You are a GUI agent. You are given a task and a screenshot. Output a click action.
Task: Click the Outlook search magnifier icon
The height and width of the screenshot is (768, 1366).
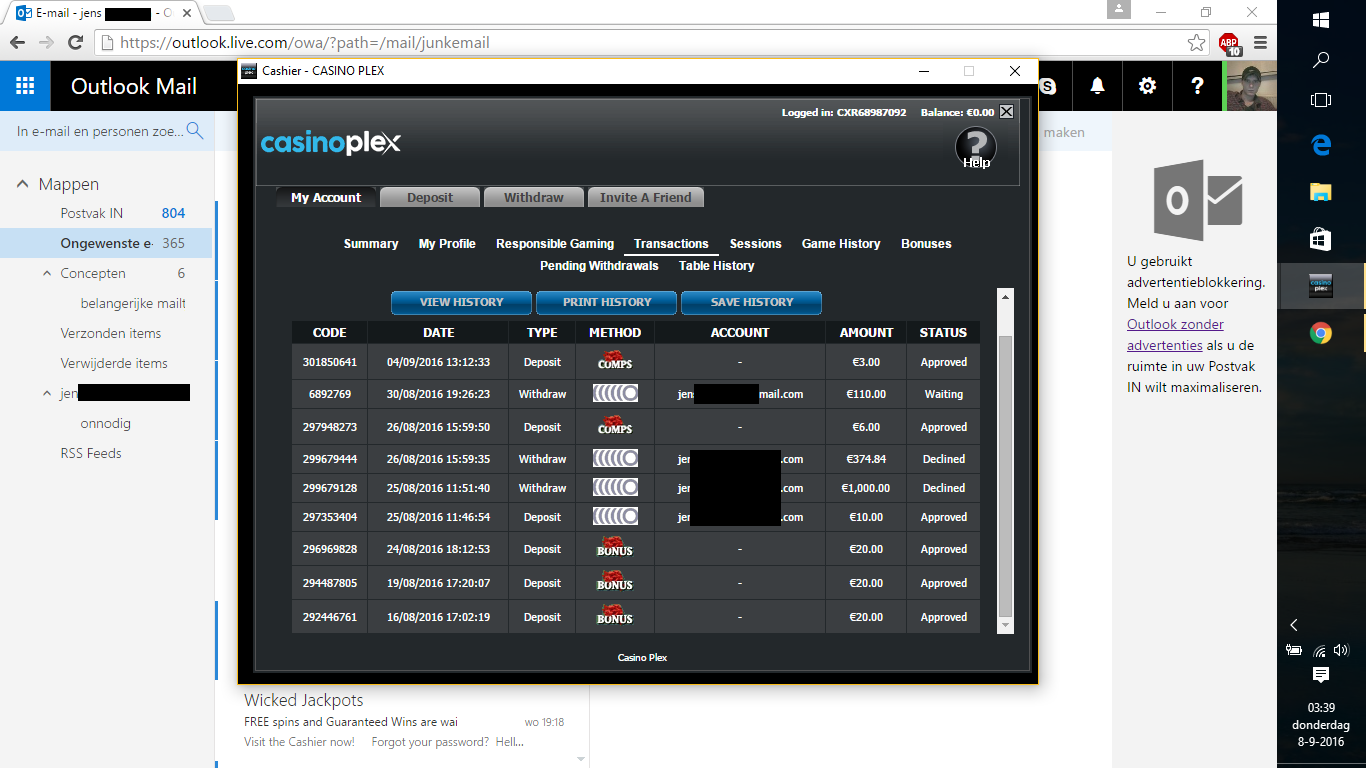[195, 130]
